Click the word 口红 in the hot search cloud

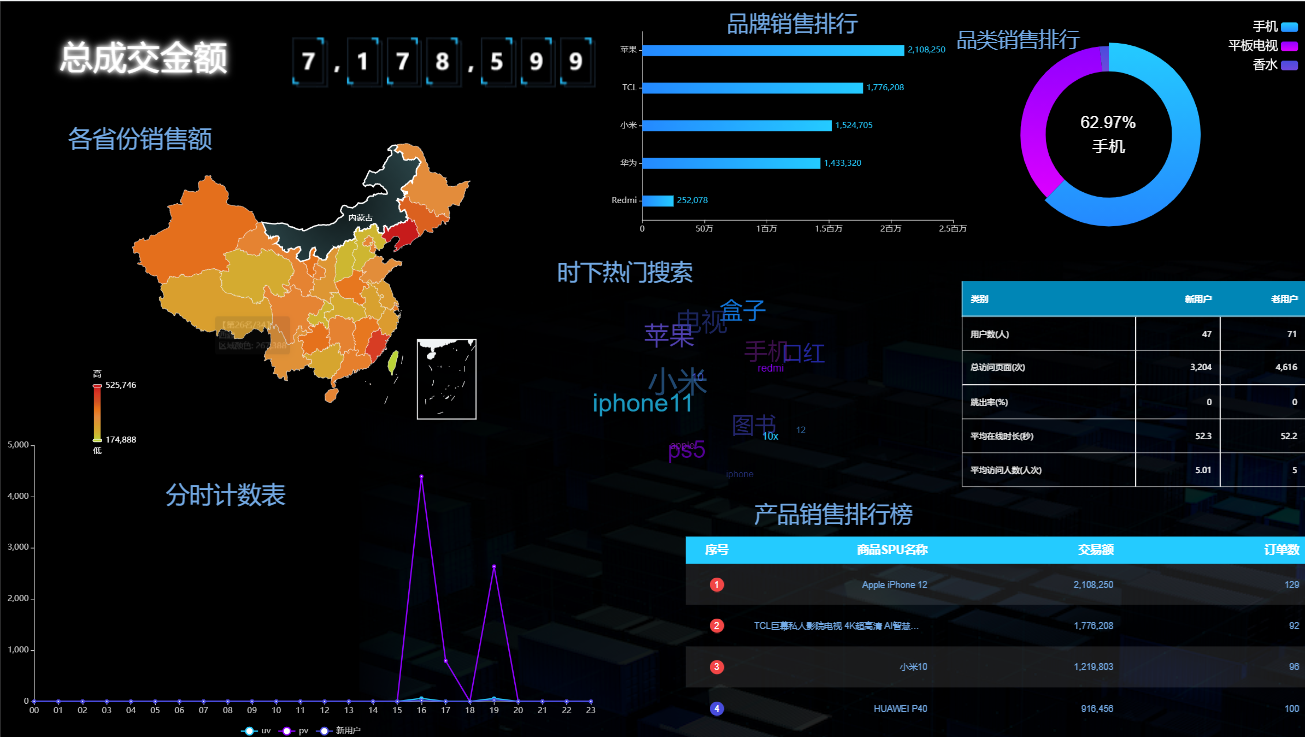pos(804,353)
